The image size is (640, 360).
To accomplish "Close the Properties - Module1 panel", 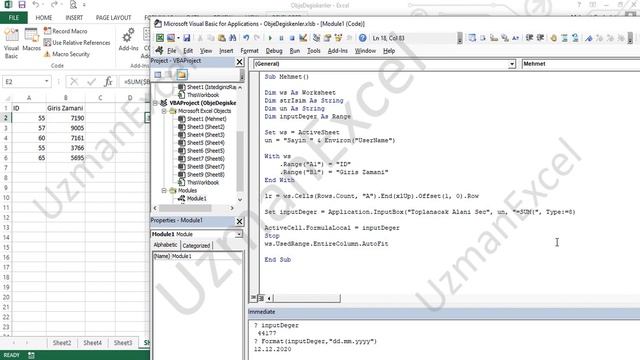I will pyautogui.click(x=240, y=221).
